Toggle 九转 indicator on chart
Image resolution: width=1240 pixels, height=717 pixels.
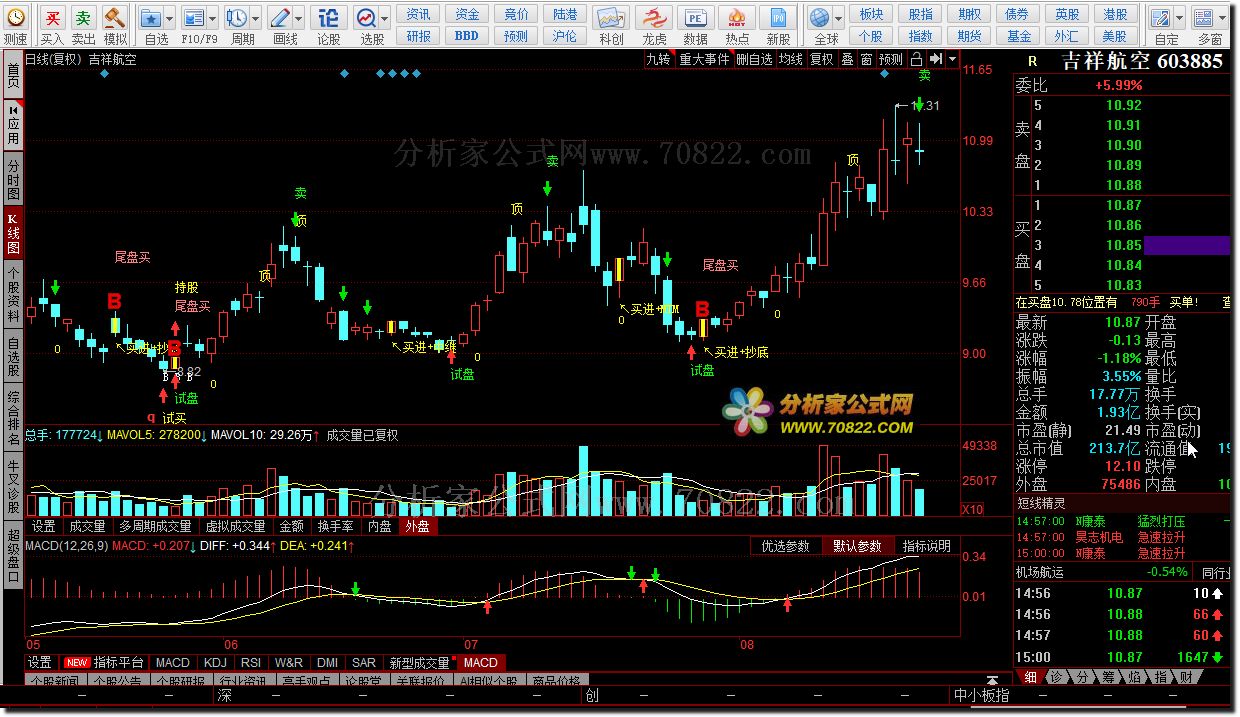click(x=658, y=59)
